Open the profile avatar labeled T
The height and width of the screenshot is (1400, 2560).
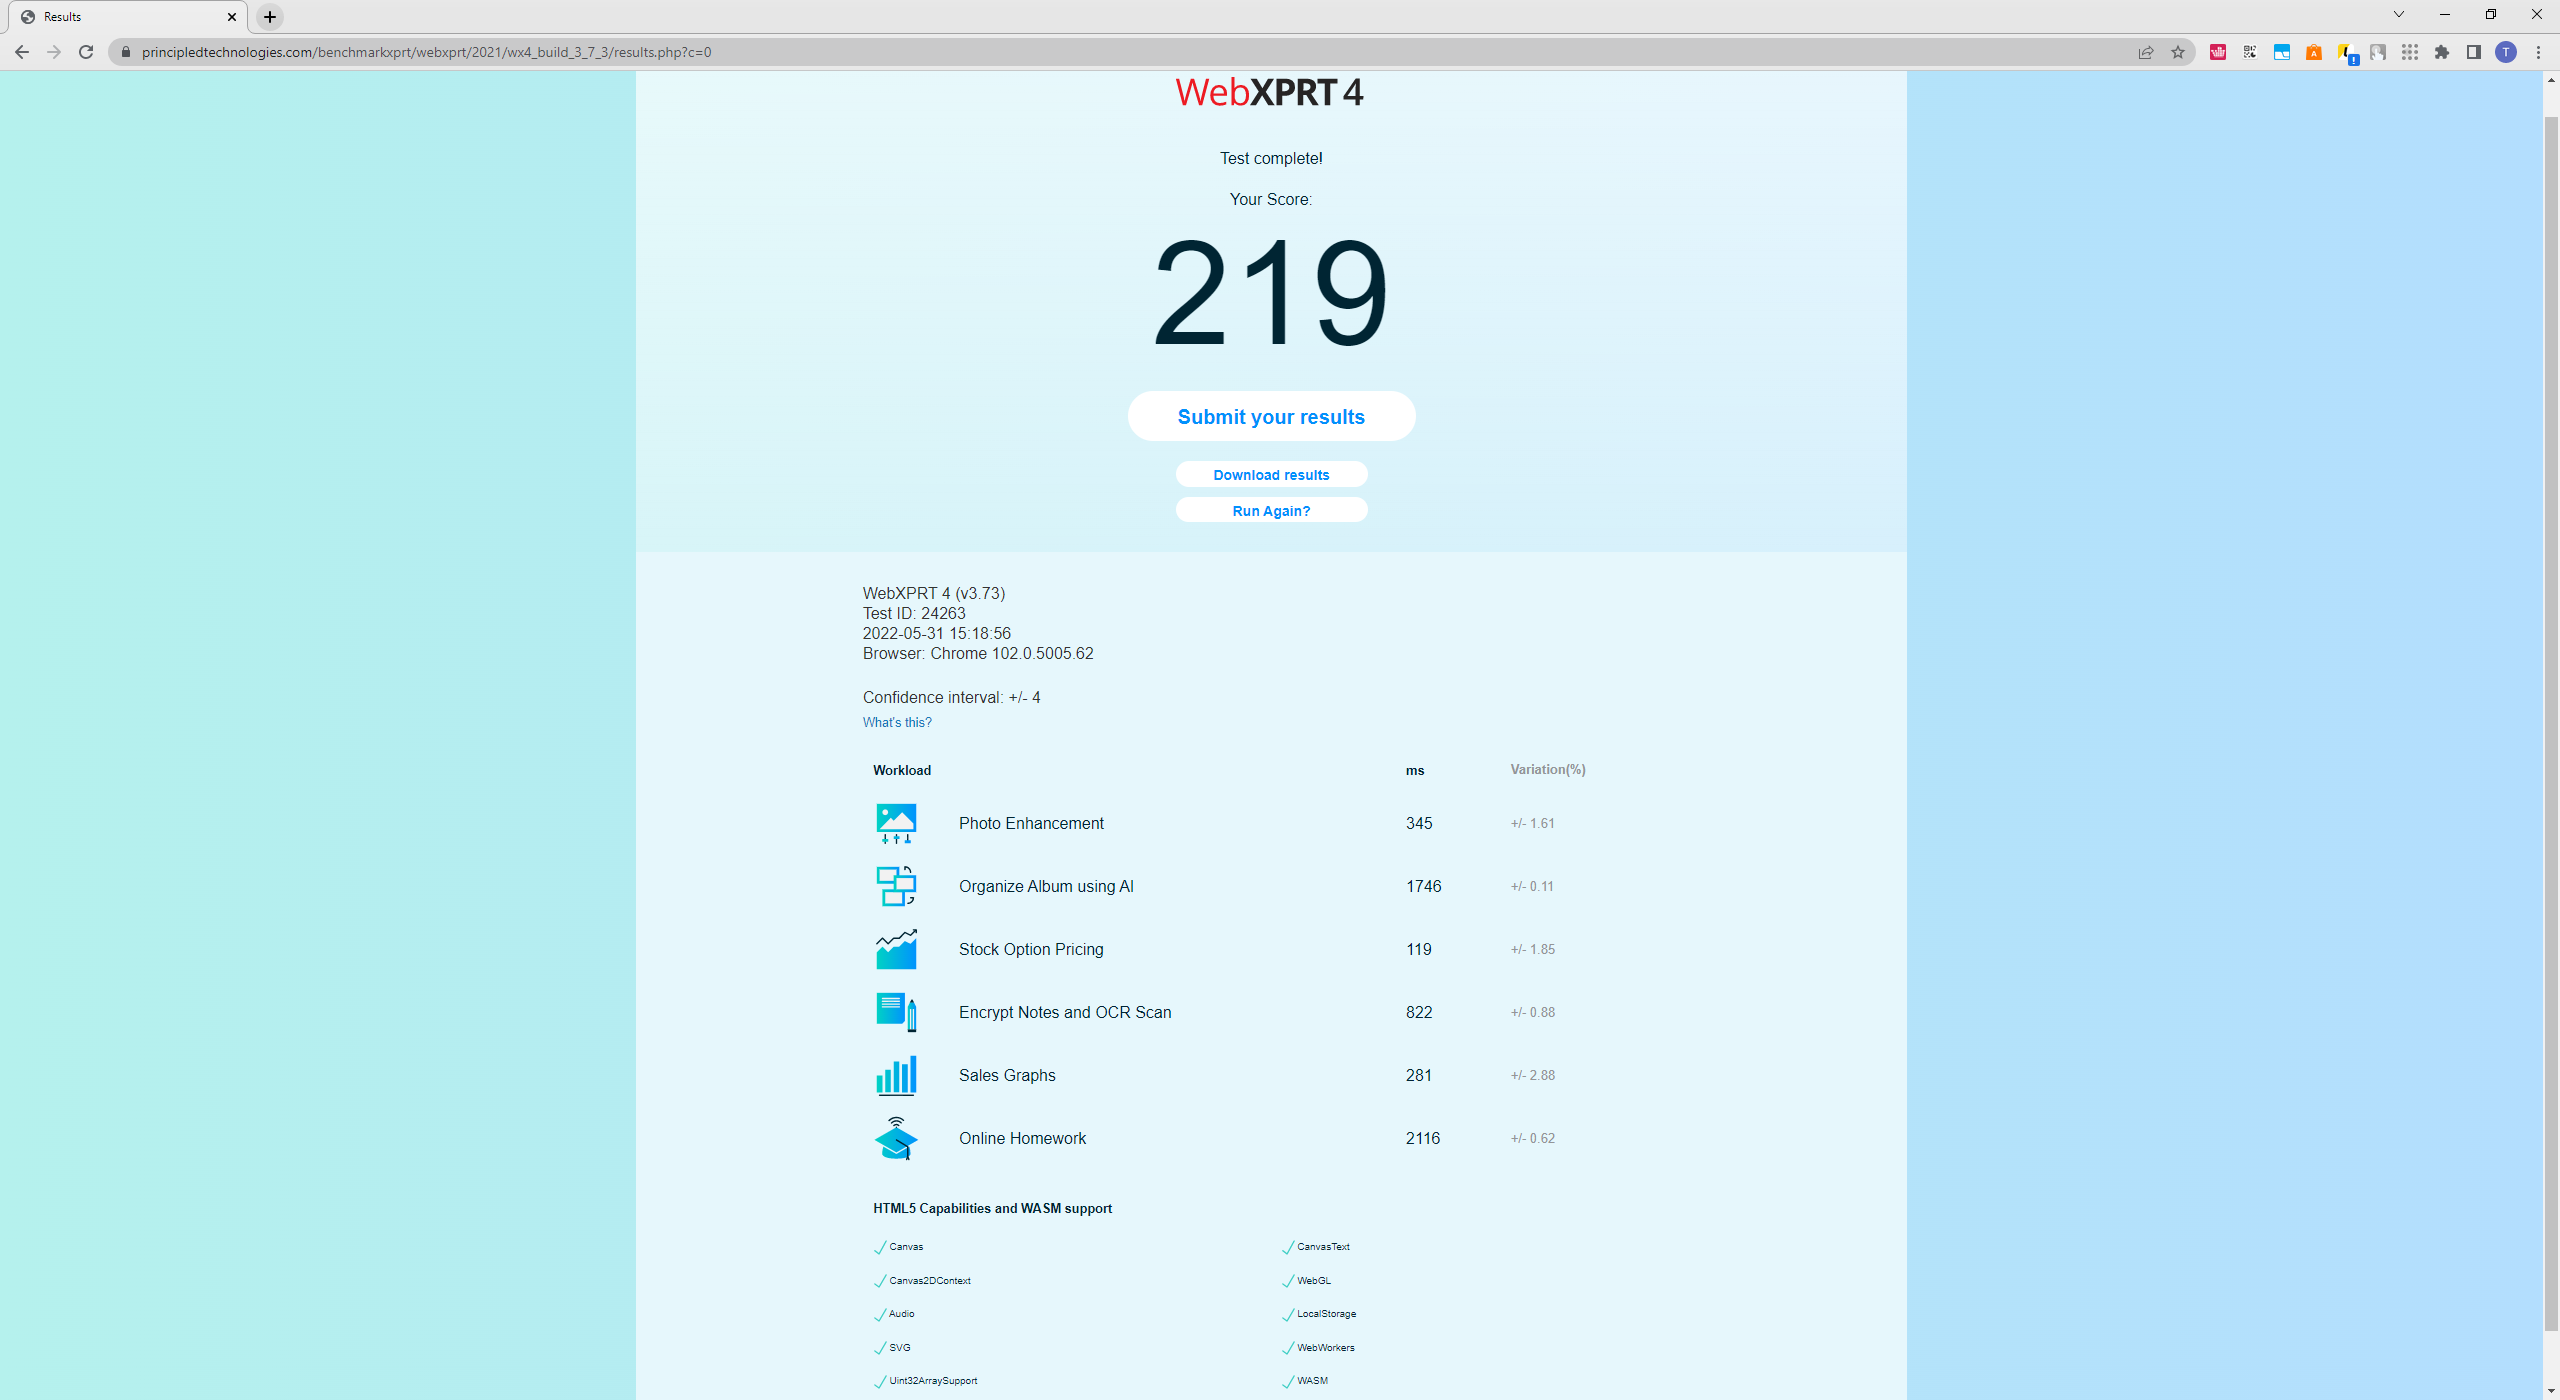point(2506,52)
